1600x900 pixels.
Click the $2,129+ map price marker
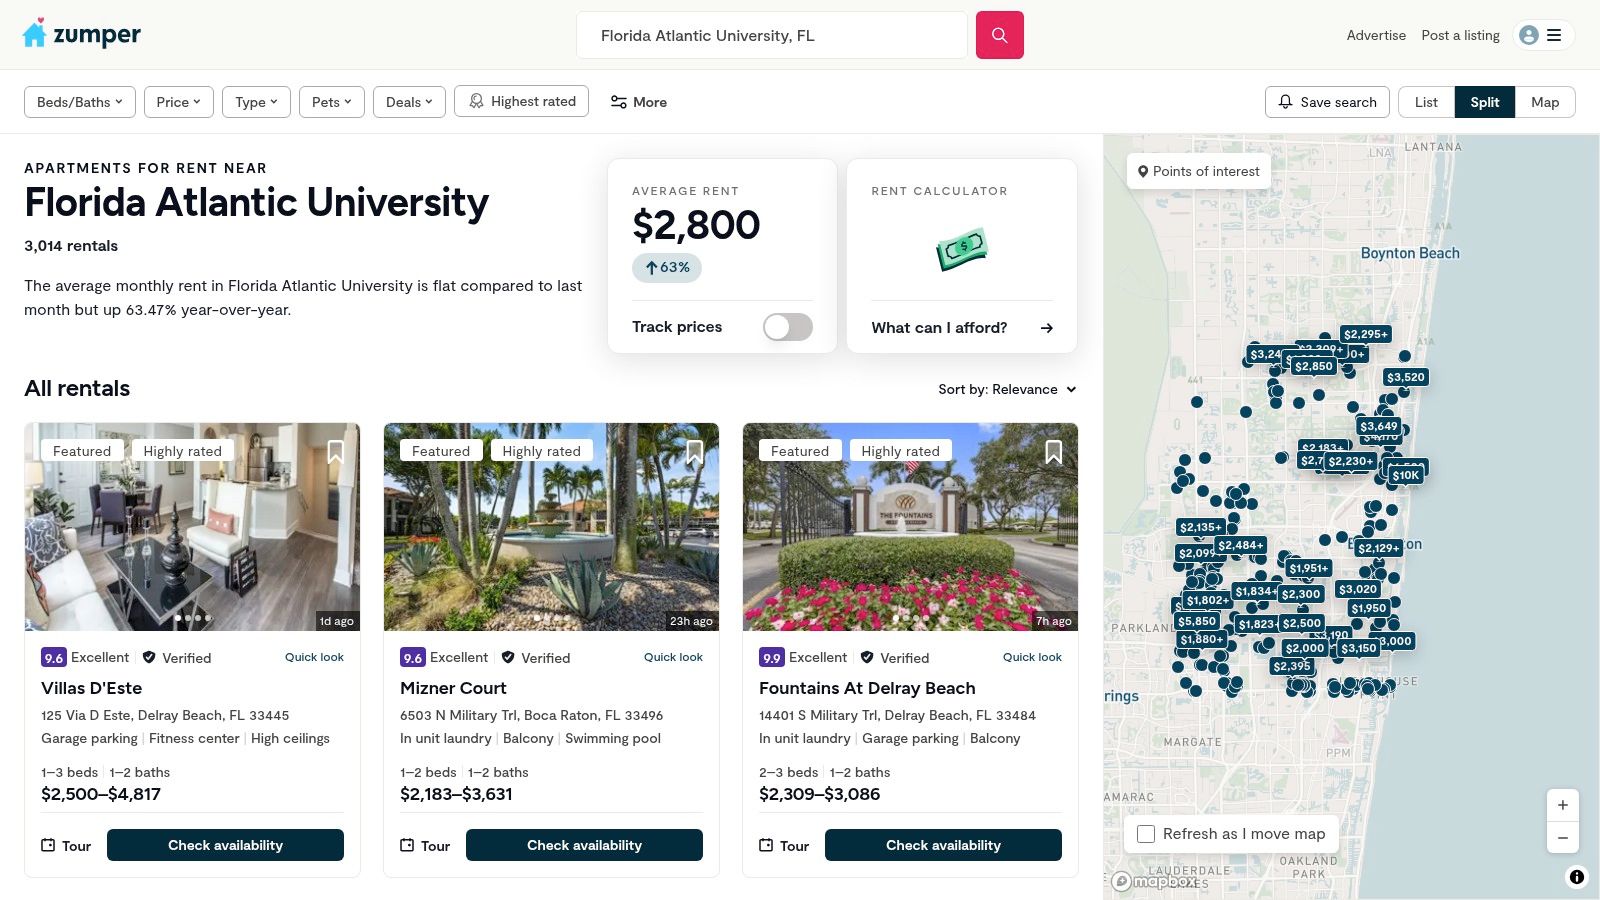1379,548
